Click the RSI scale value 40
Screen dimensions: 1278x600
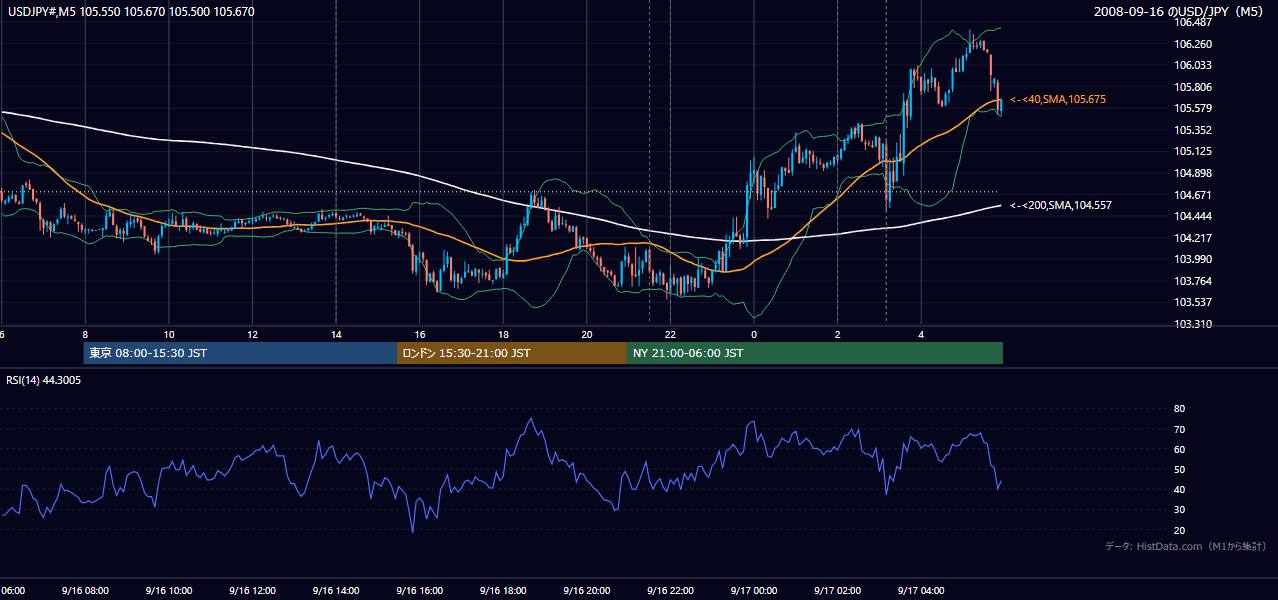point(1179,490)
